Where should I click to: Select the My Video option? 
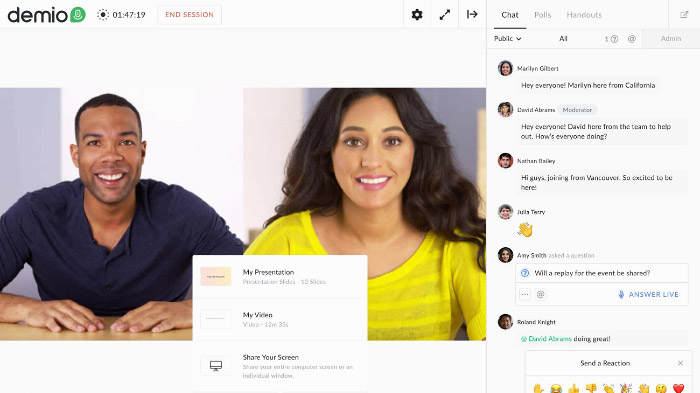point(280,319)
